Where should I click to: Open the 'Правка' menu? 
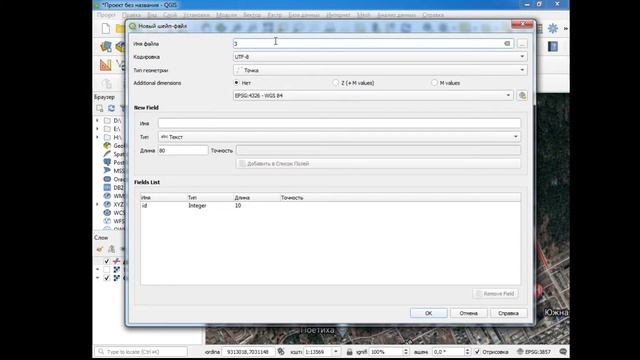pos(131,15)
